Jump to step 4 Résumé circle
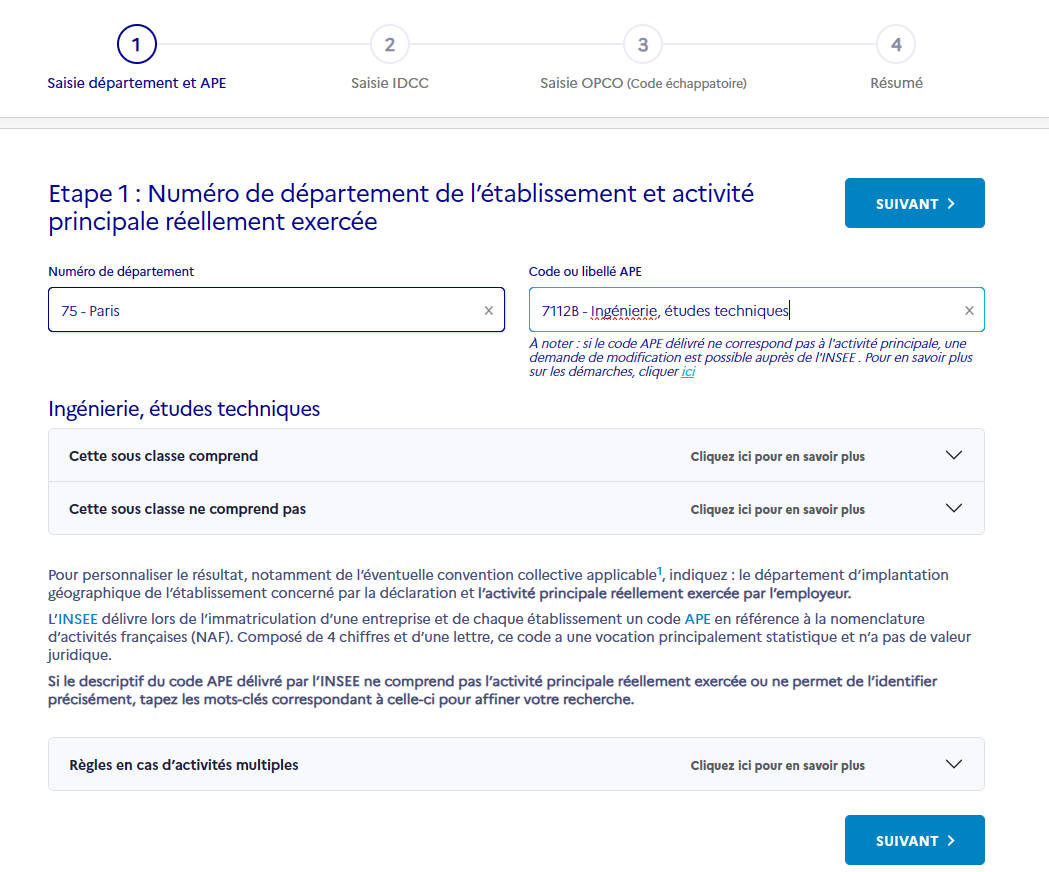The image size is (1049, 872). click(896, 45)
